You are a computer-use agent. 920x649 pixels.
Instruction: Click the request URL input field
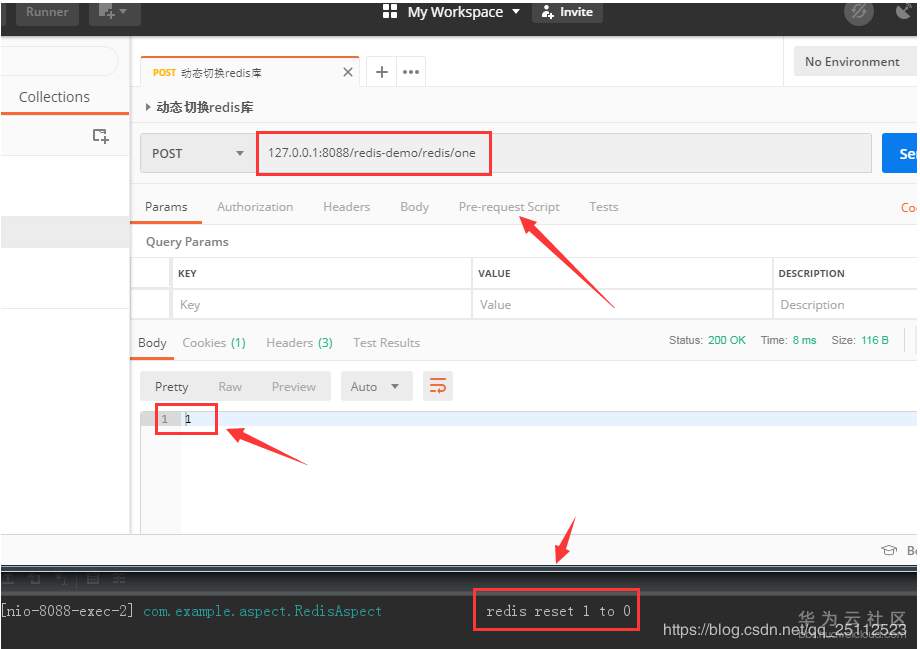point(564,153)
